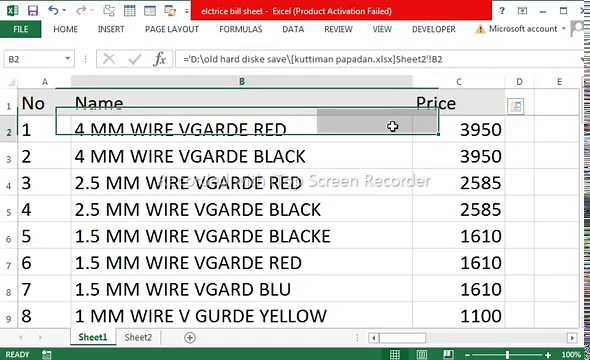Click the Cancel X icon in formula bar
The height and width of the screenshot is (360, 590).
pos(109,59)
